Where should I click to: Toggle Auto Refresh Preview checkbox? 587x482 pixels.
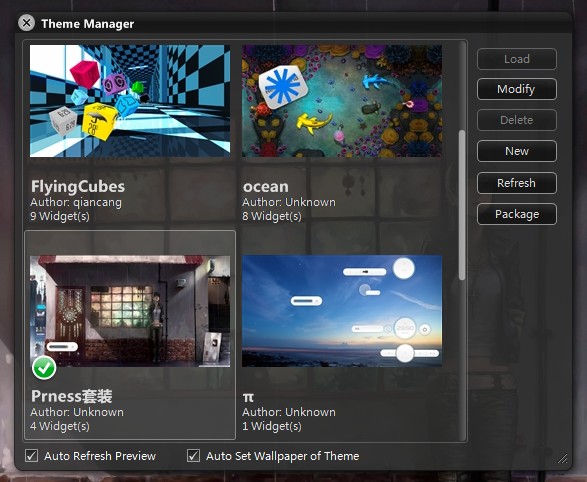[31, 456]
